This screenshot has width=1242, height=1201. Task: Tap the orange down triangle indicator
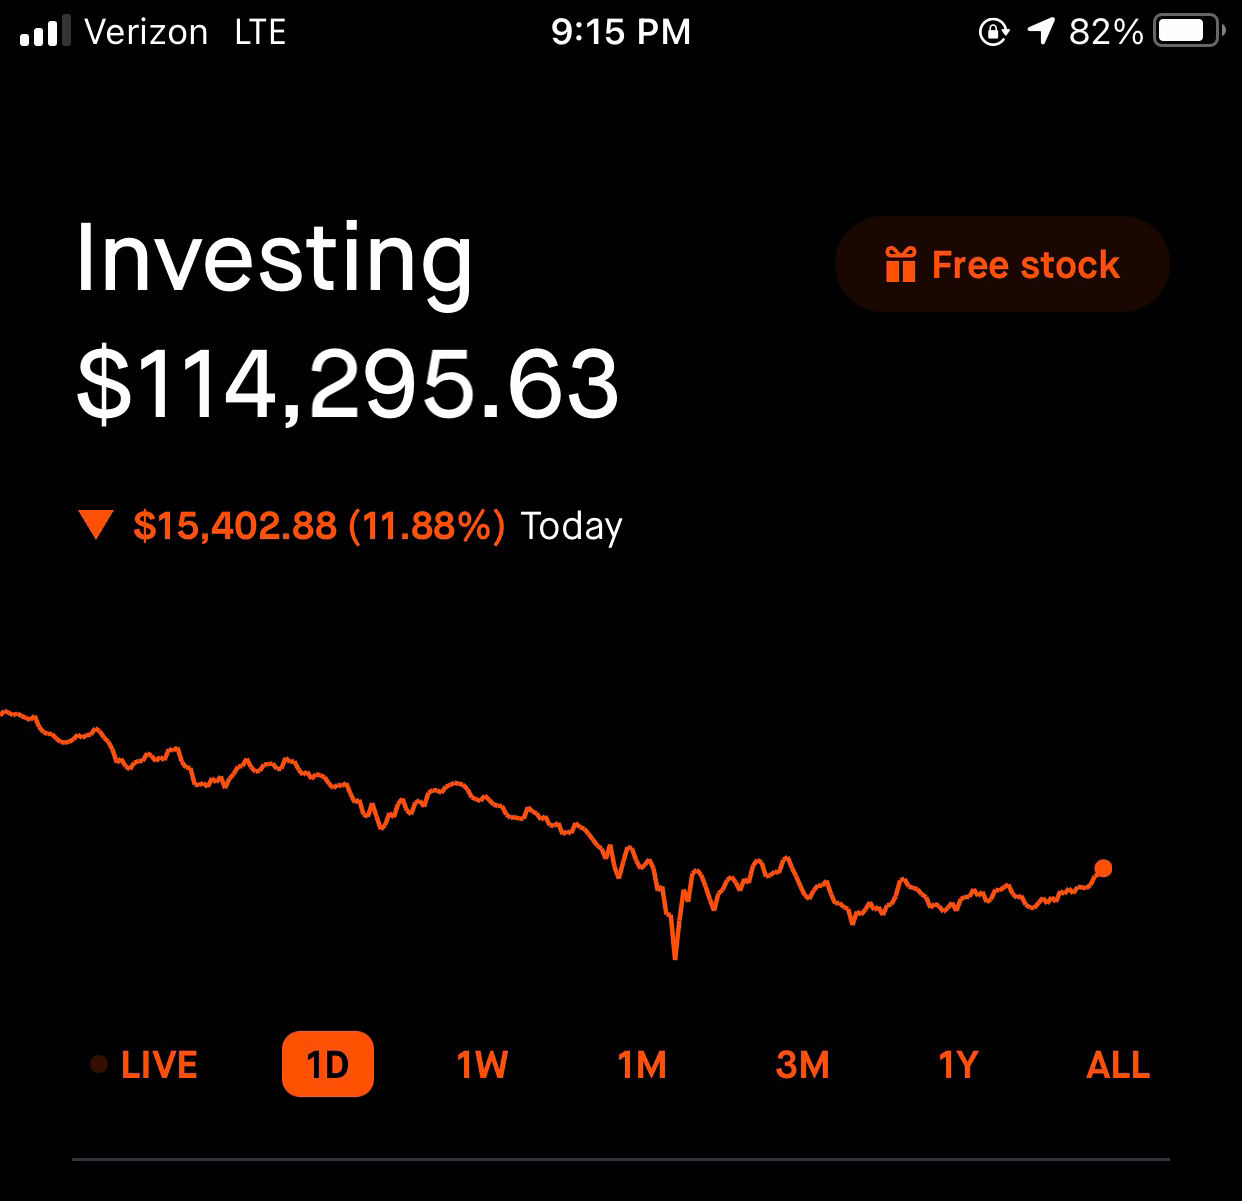pos(96,525)
